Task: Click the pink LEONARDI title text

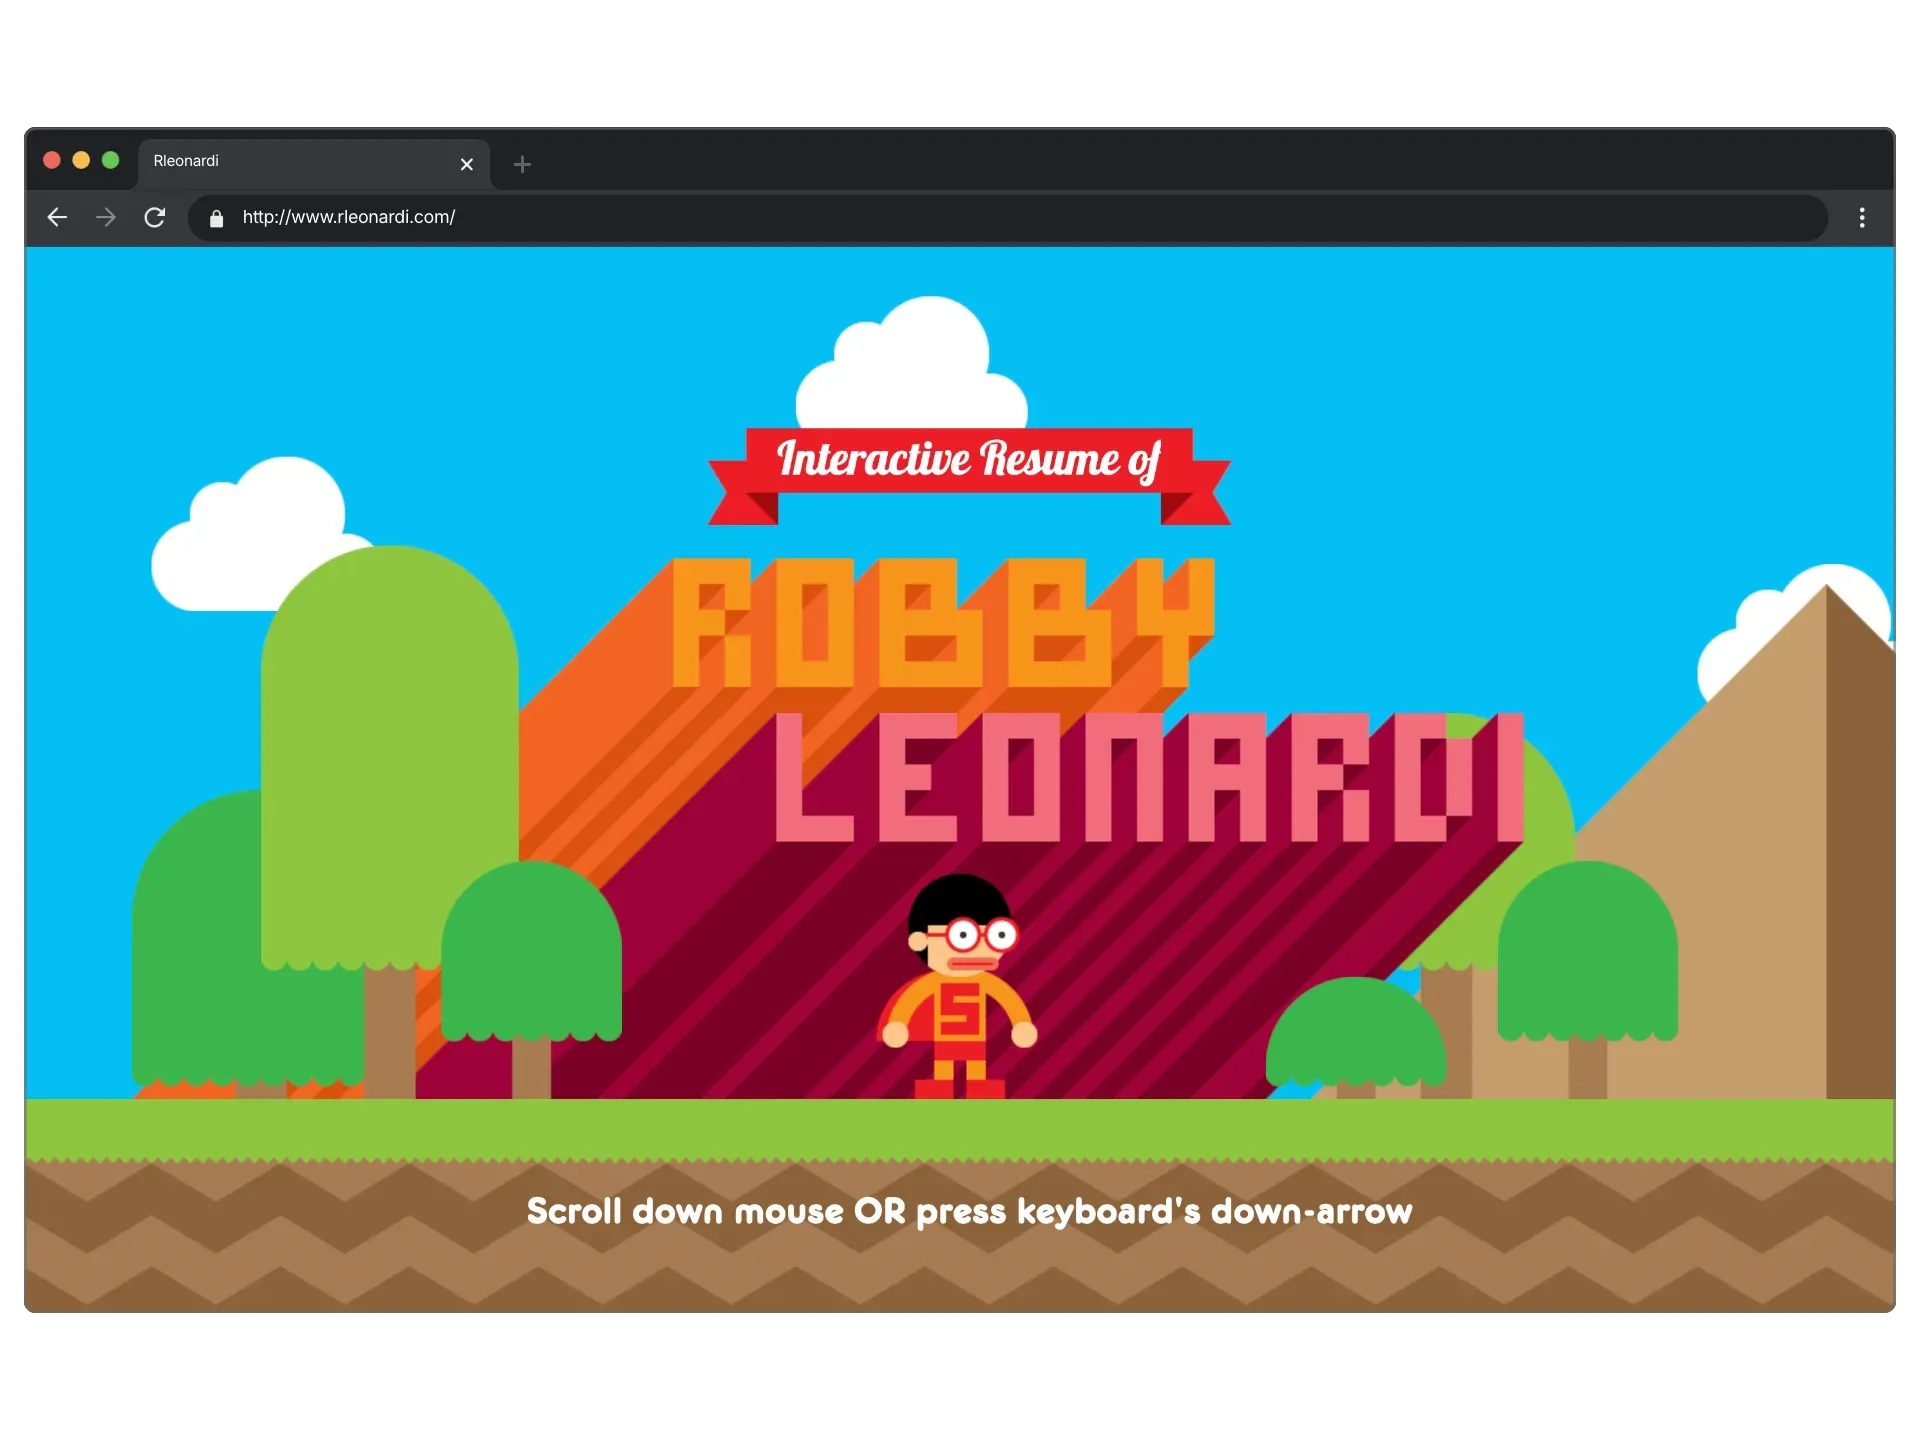Action: 1148,778
